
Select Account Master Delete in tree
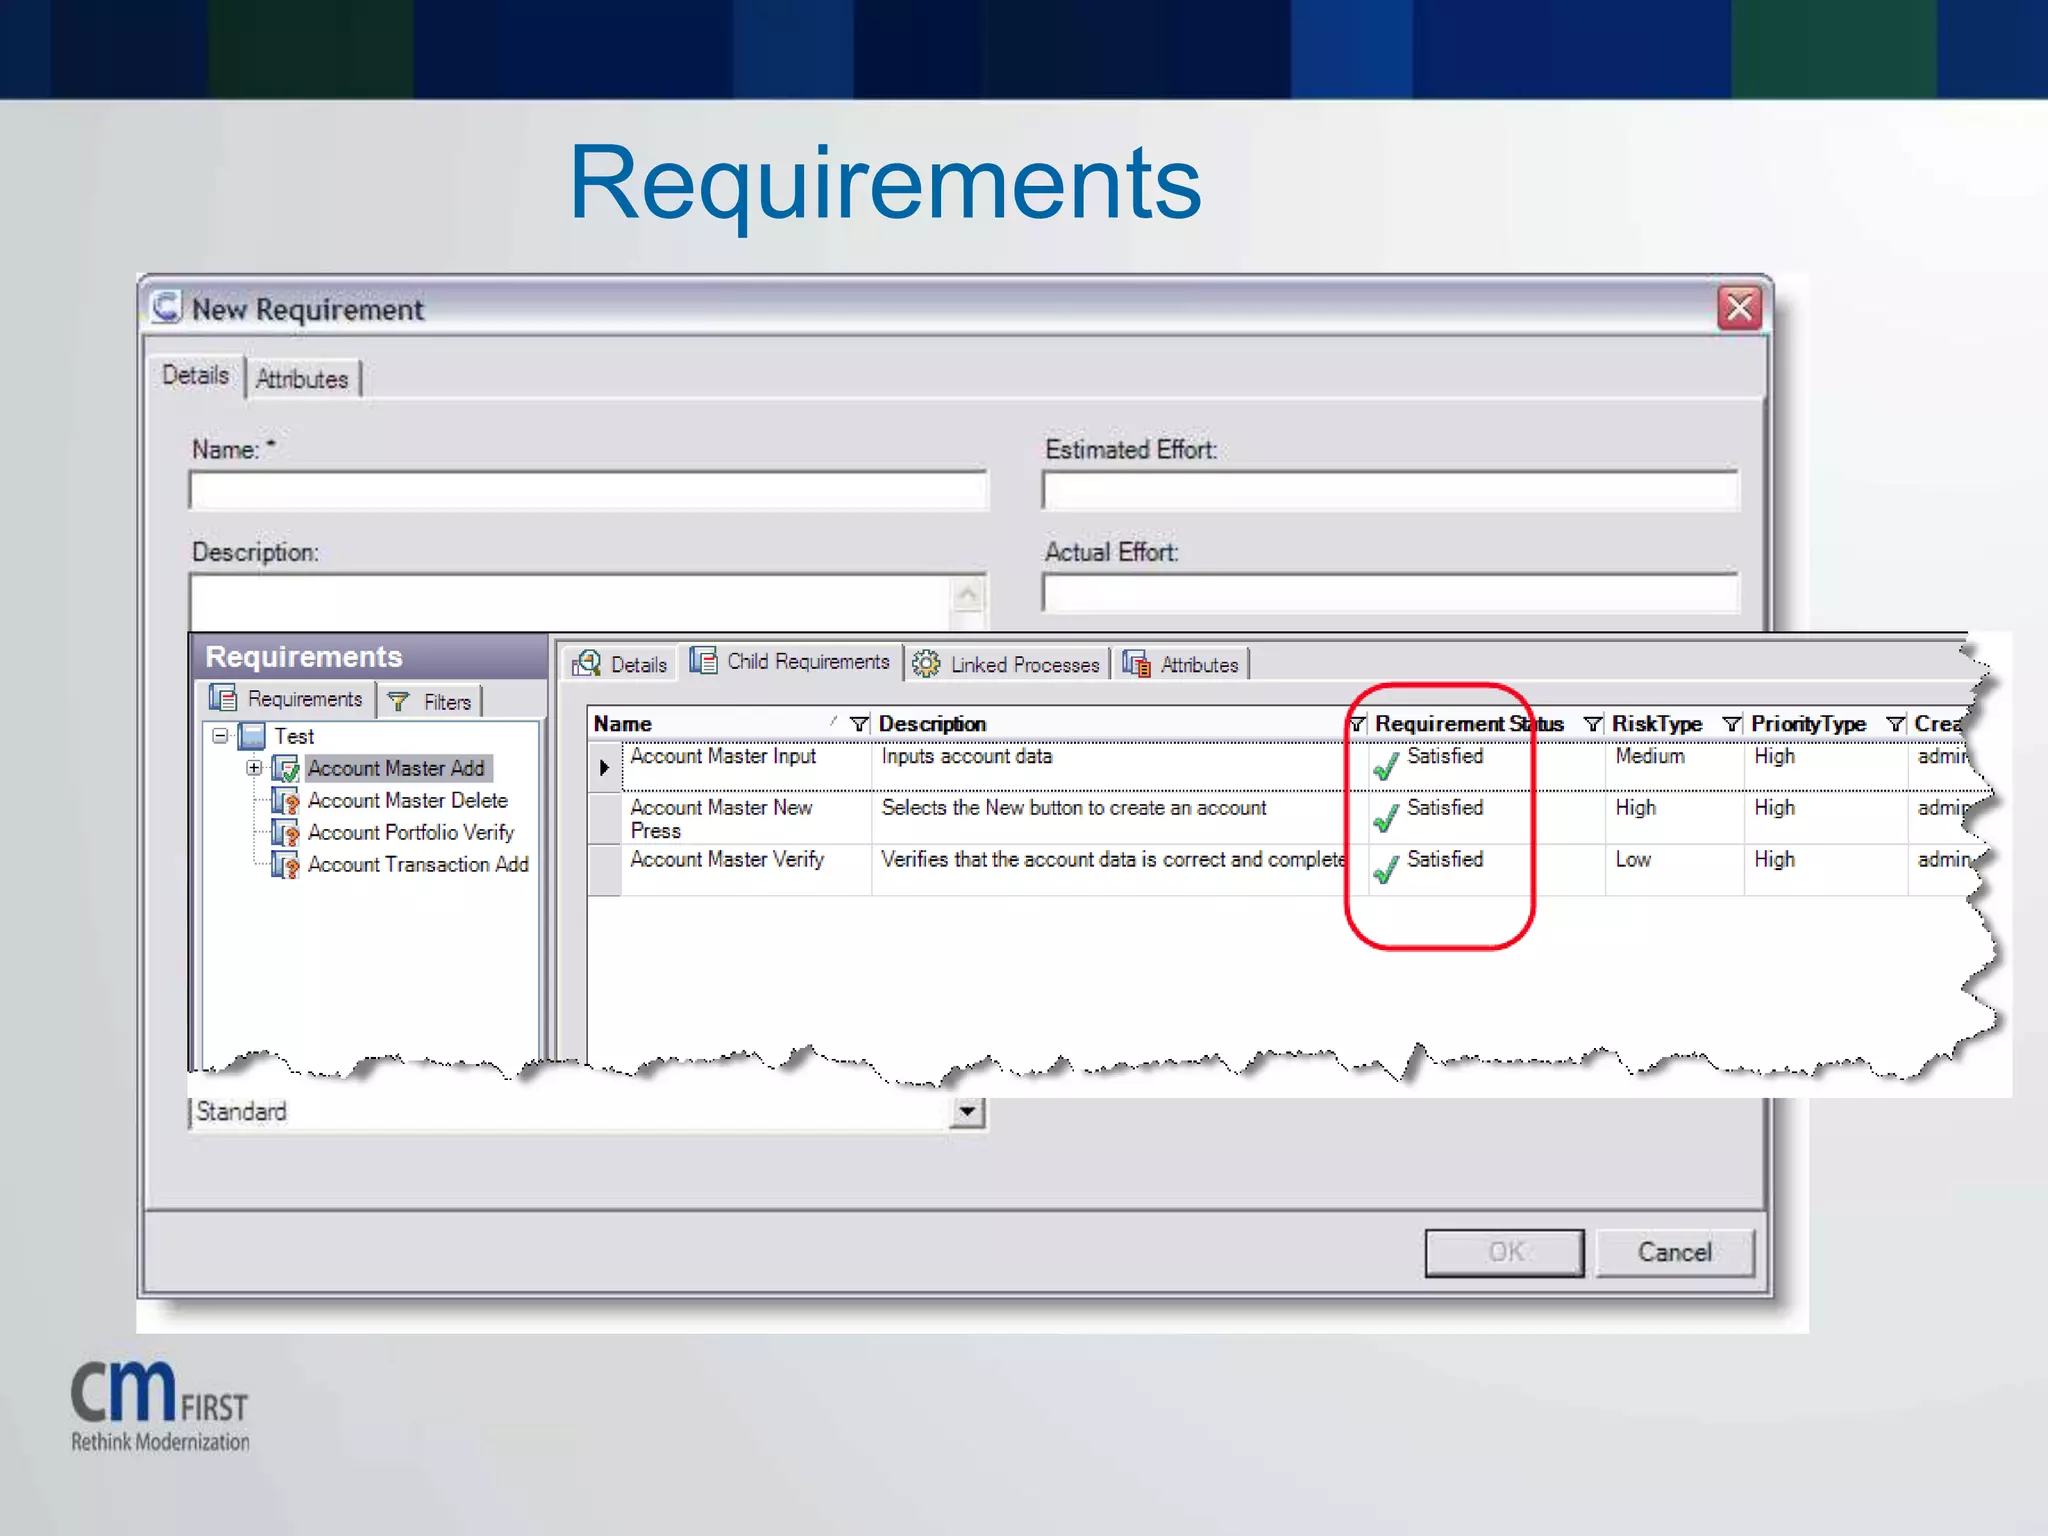click(x=407, y=800)
